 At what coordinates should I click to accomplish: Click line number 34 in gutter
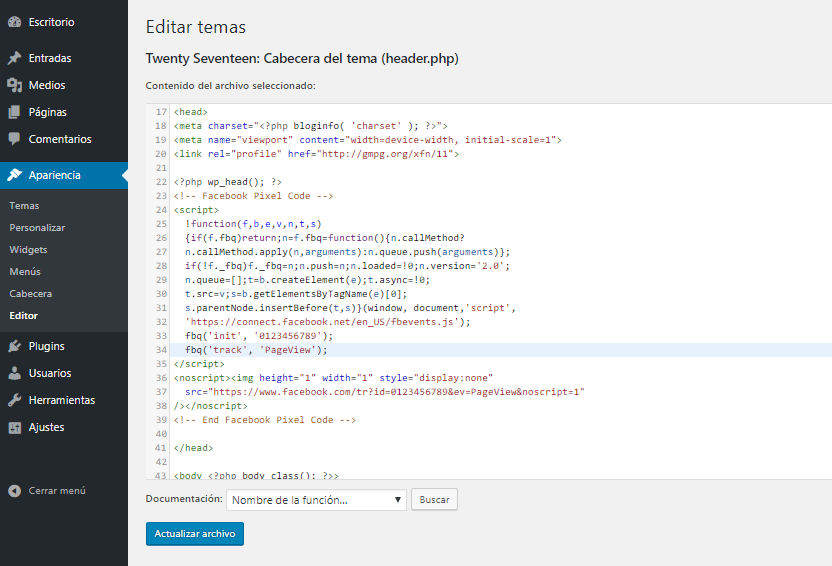[x=161, y=350]
